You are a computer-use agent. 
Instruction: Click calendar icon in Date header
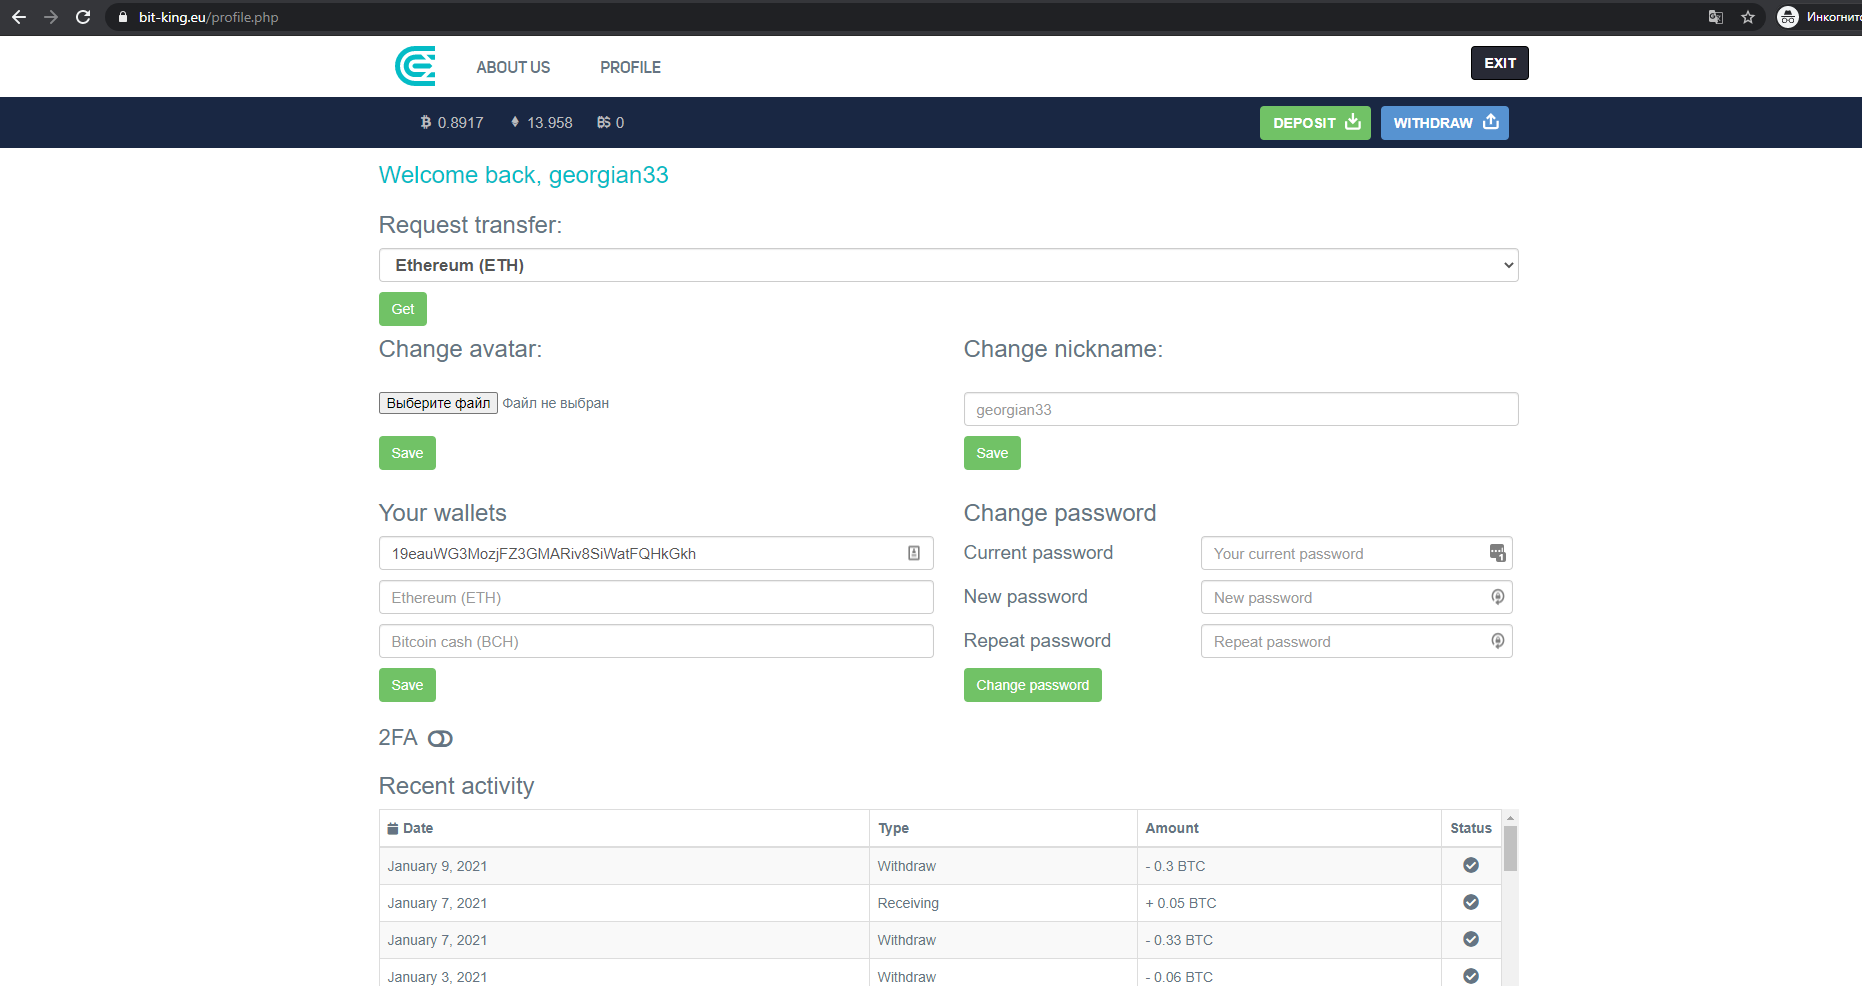[393, 828]
